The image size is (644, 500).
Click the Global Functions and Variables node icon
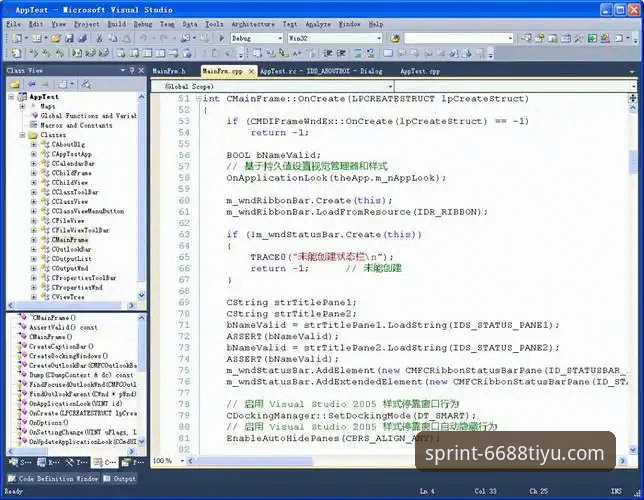point(33,116)
